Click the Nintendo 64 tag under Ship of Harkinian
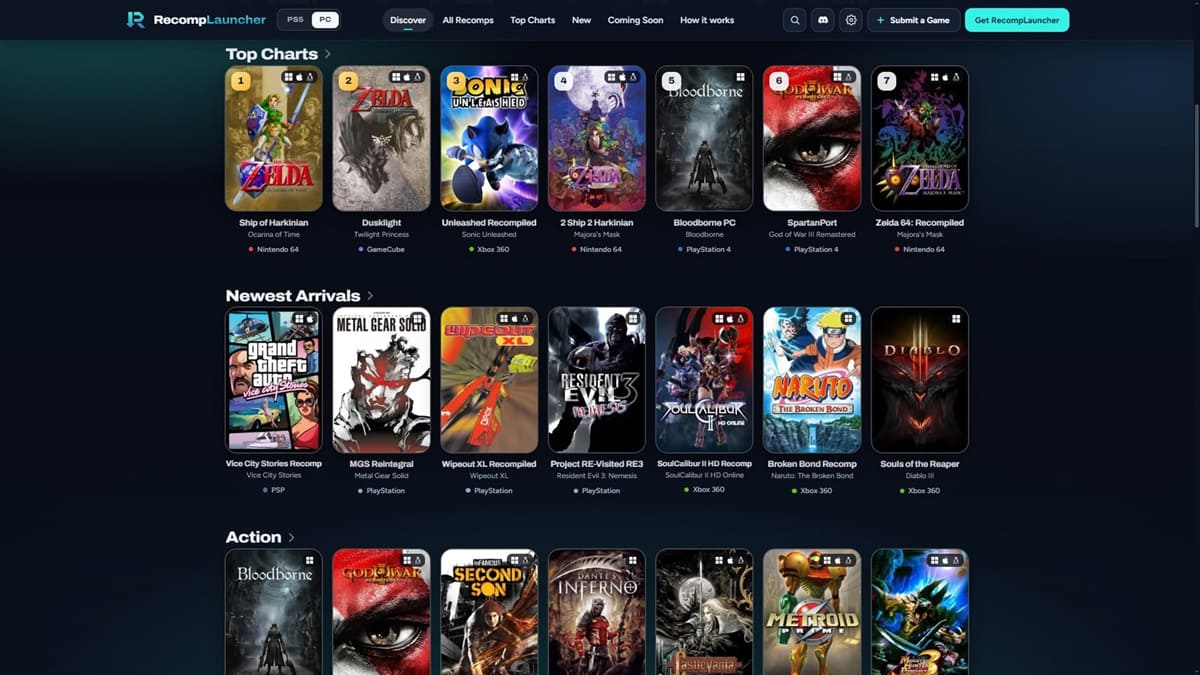 pos(274,249)
